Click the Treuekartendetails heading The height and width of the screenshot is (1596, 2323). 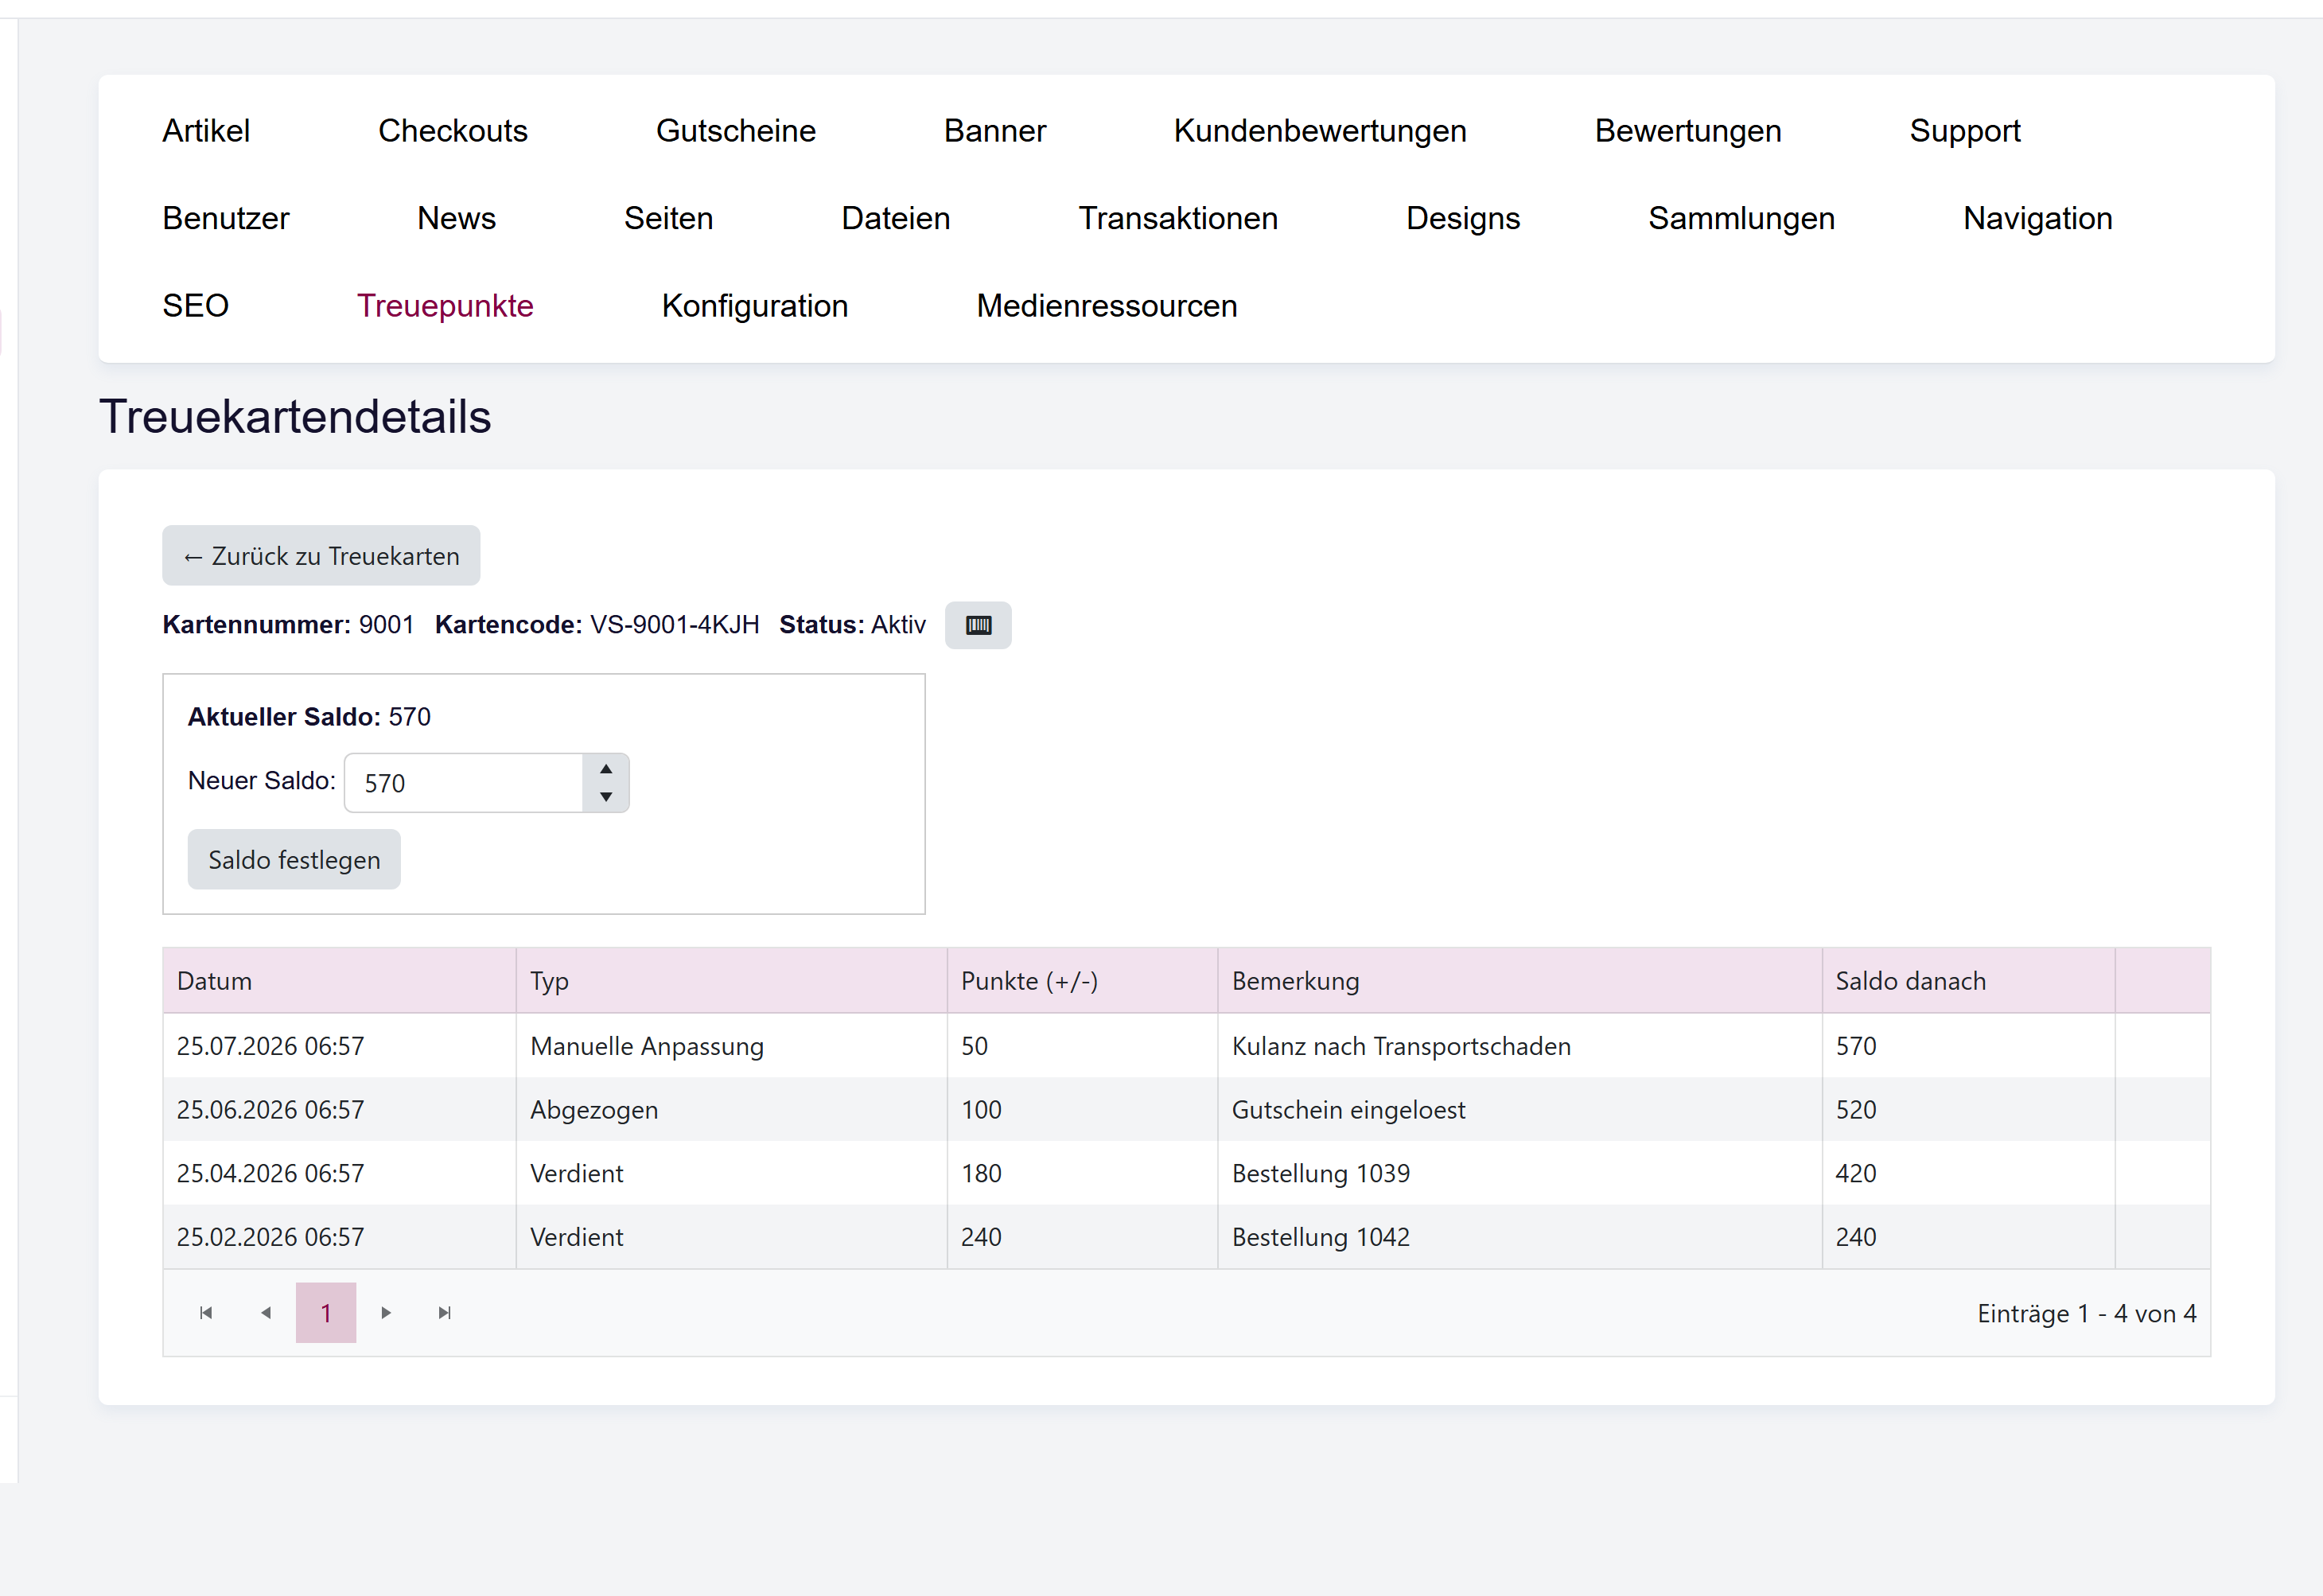[295, 416]
